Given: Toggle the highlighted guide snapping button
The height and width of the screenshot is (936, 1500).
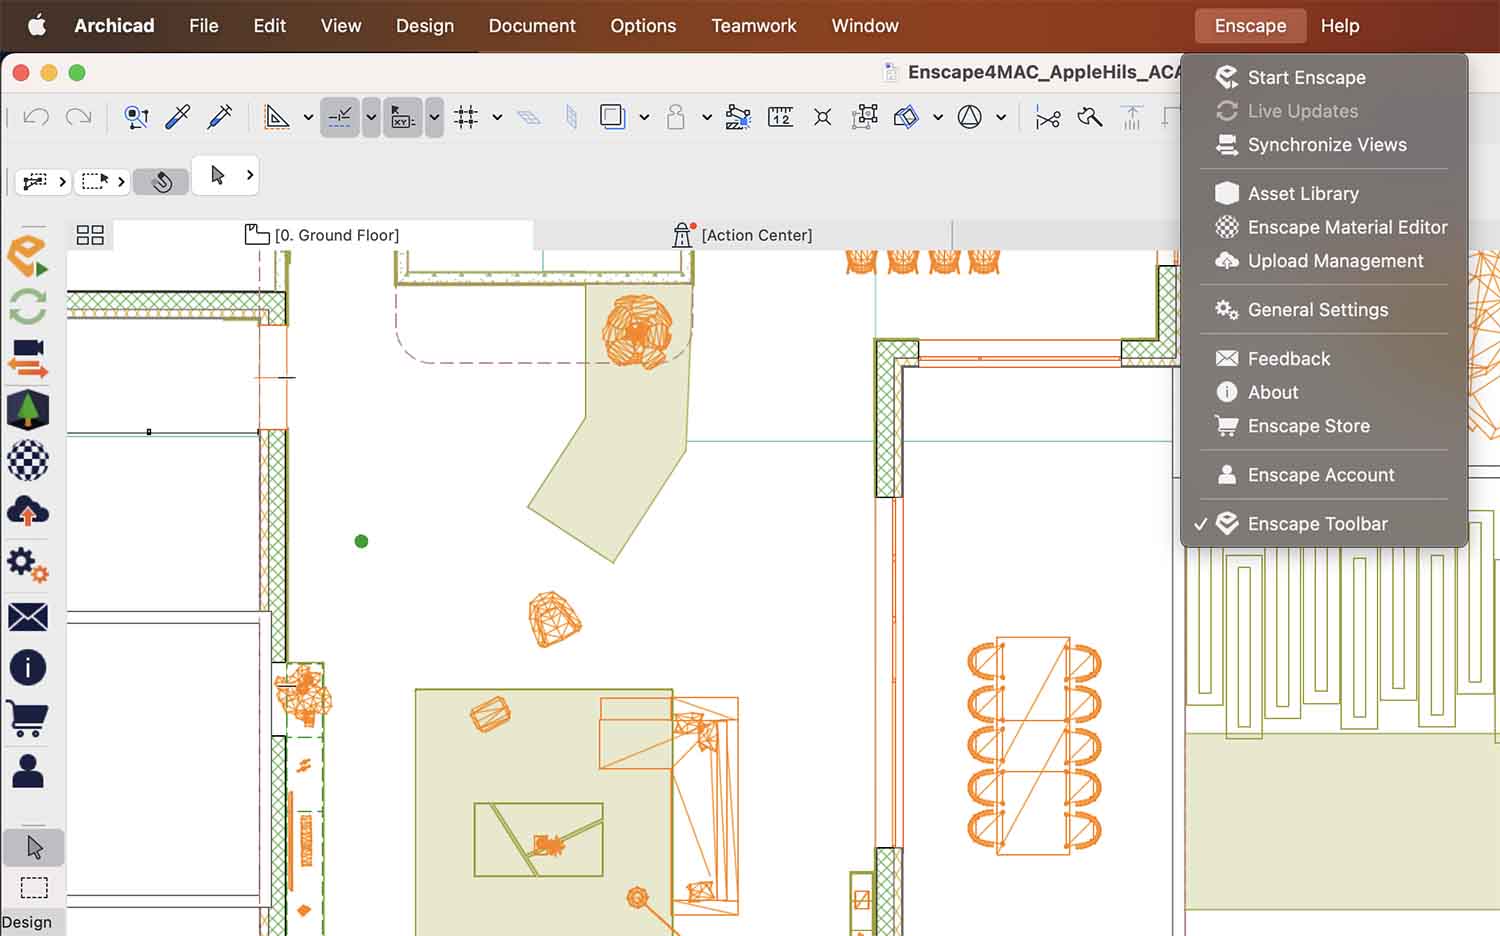Looking at the screenshot, I should pos(339,117).
